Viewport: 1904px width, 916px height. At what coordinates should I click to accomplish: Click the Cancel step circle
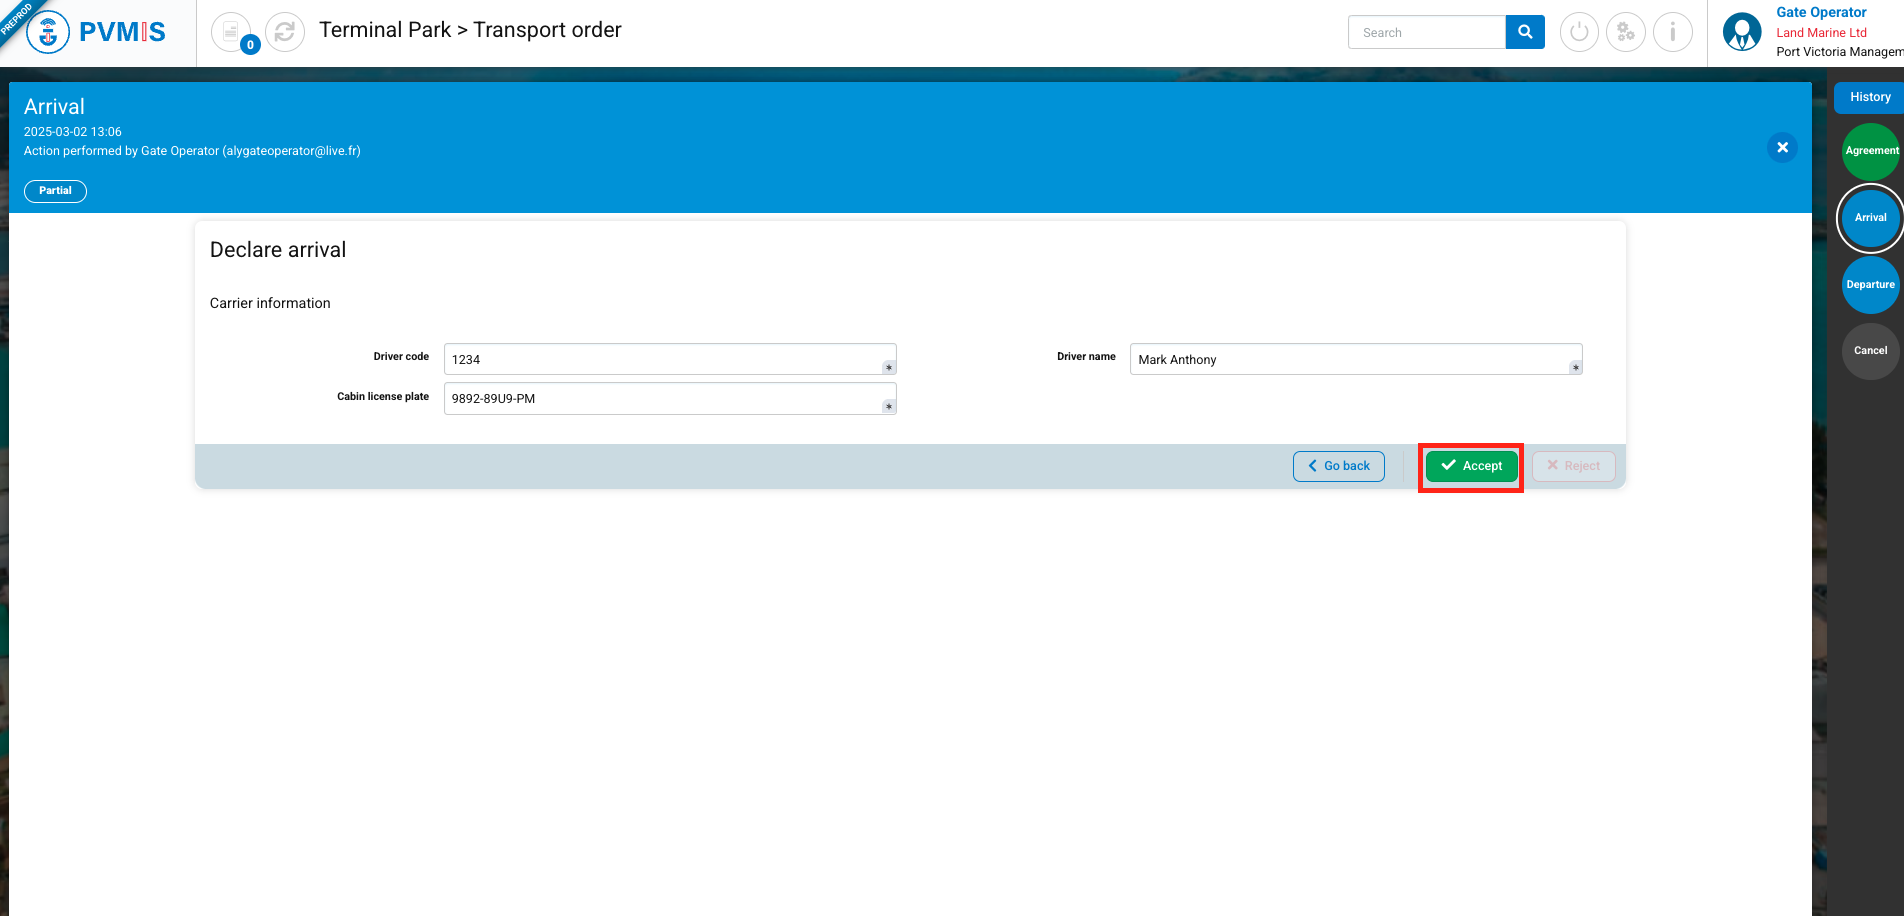click(1870, 351)
